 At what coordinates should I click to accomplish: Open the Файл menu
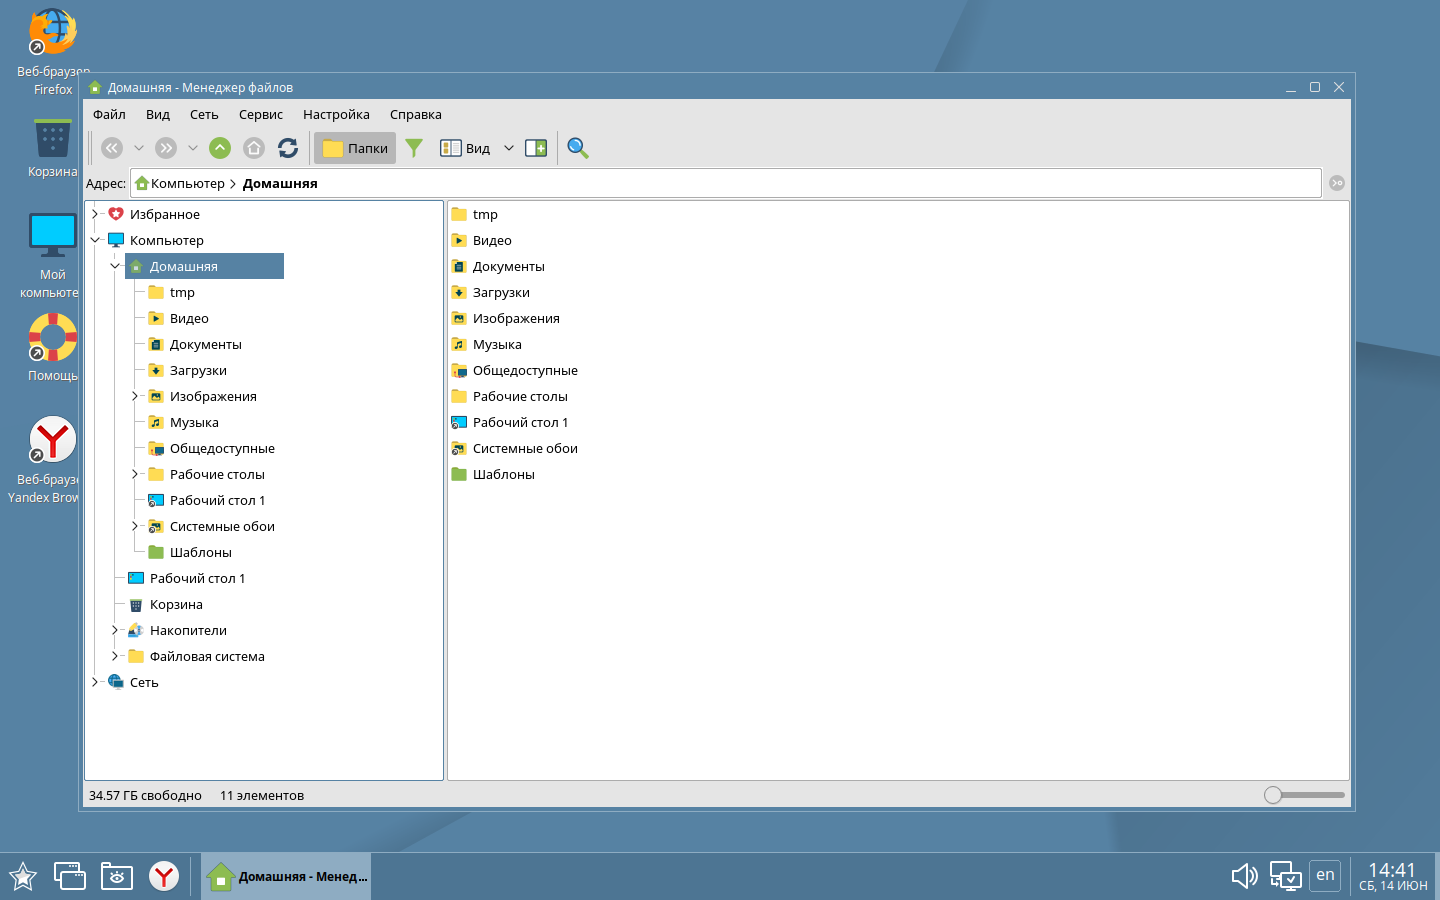[109, 114]
